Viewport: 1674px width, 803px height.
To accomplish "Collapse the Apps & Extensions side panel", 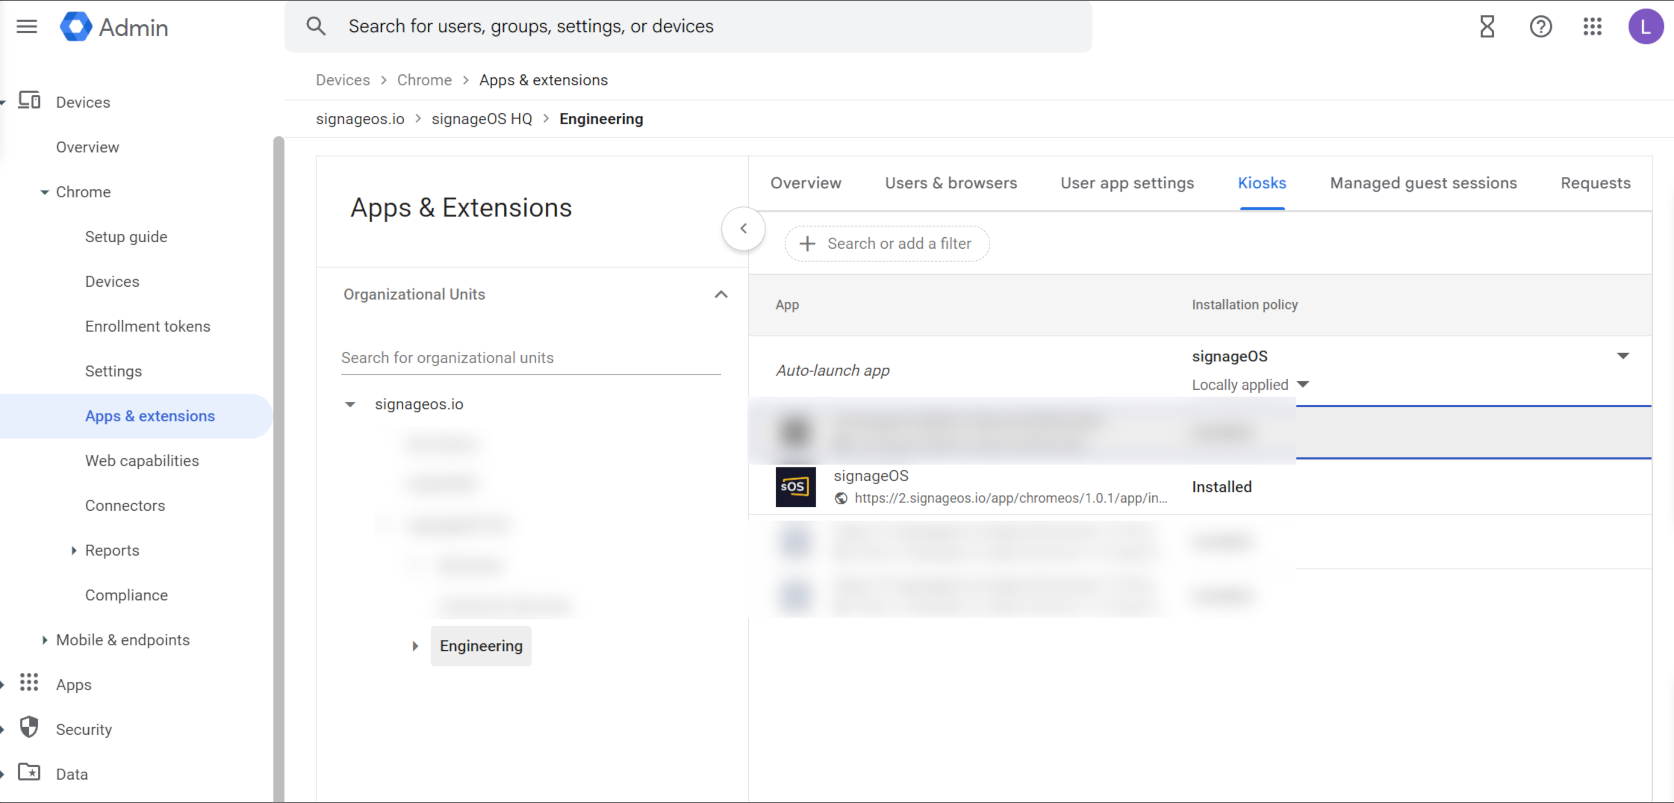I will click(743, 229).
